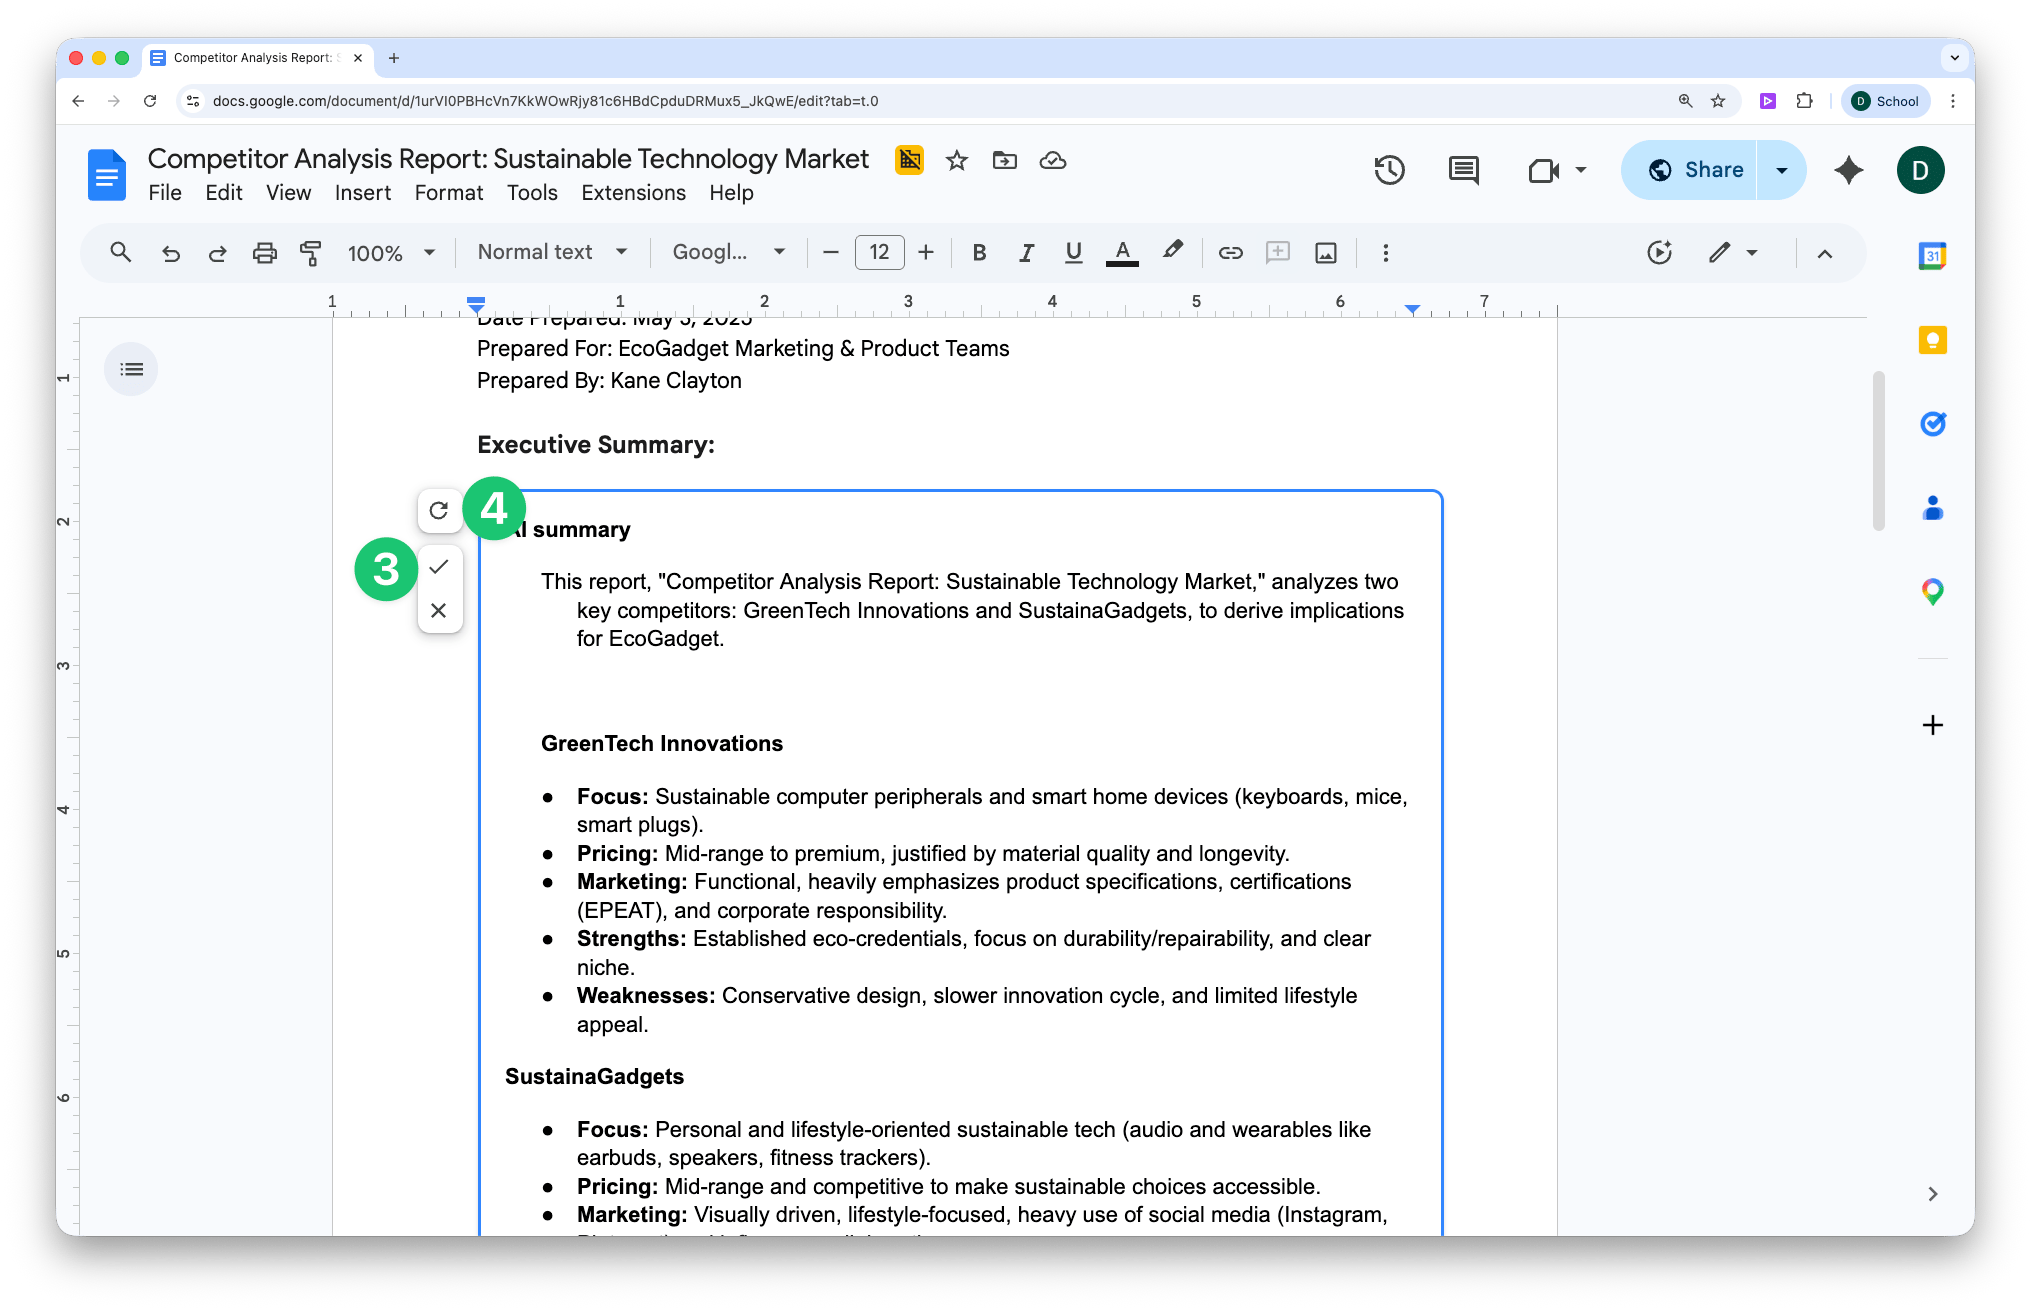
Task: Open the Extensions menu
Action: point(633,193)
